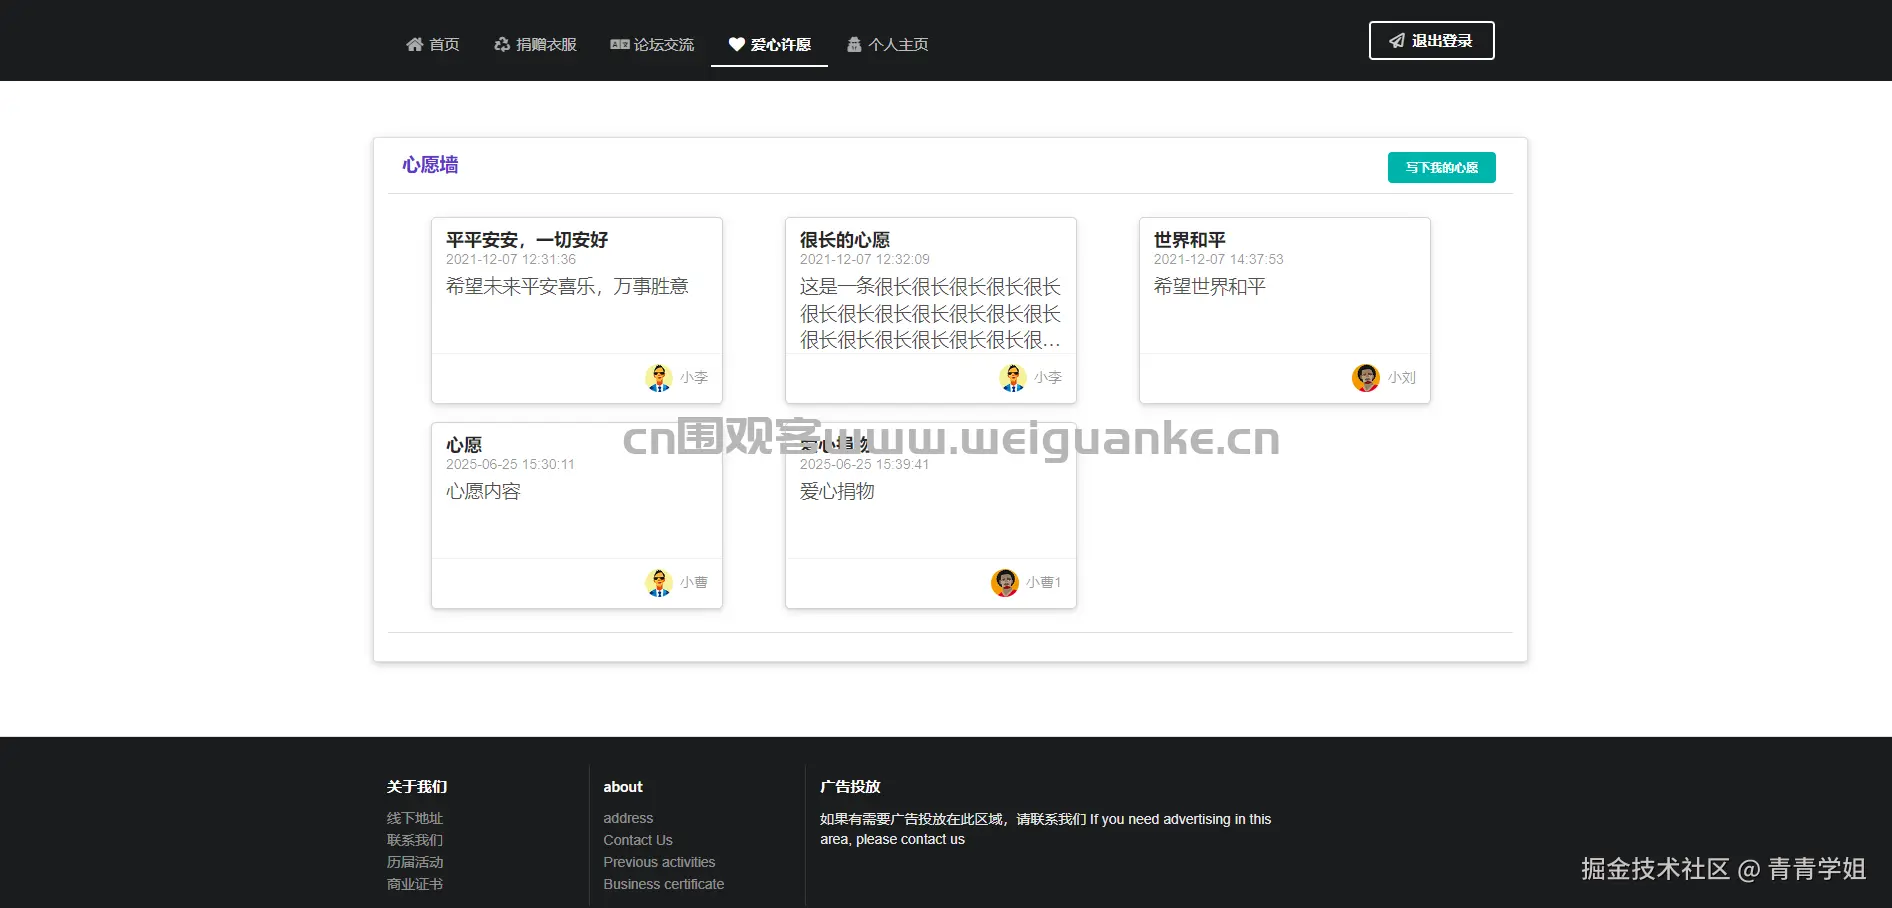Click the timestamp 2021-12-07 12:32:09
The width and height of the screenshot is (1892, 908).
[865, 259]
